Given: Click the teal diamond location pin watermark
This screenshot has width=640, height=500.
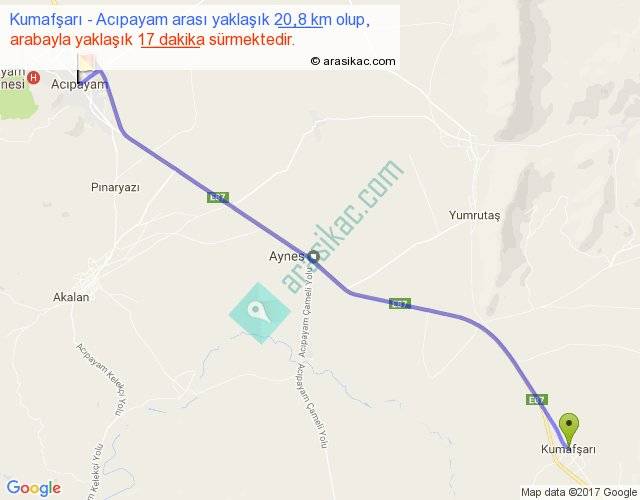Looking at the screenshot, I should (x=260, y=313).
